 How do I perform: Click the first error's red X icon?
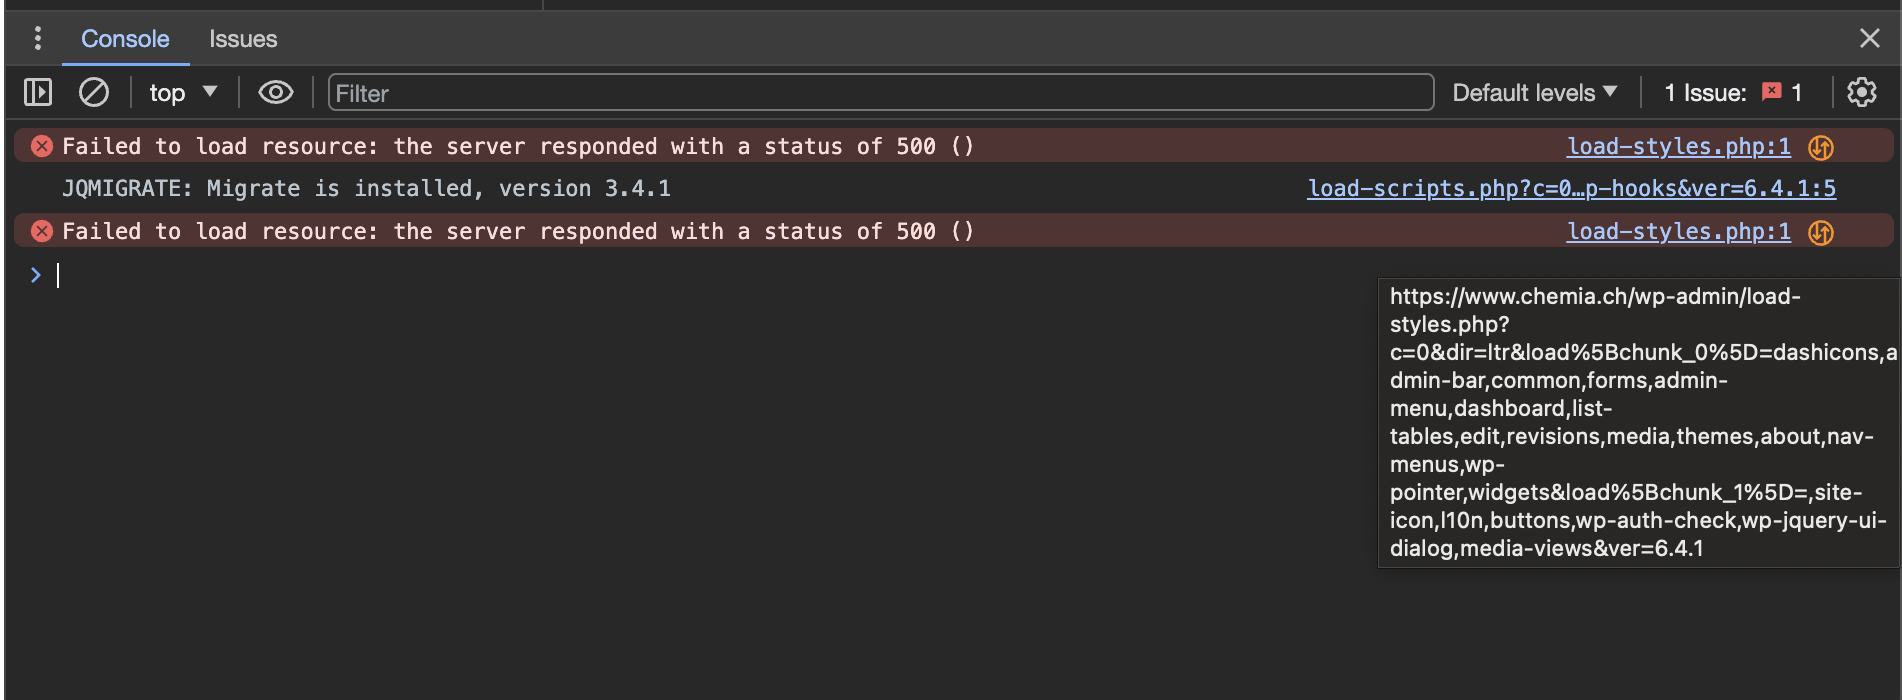click(42, 147)
